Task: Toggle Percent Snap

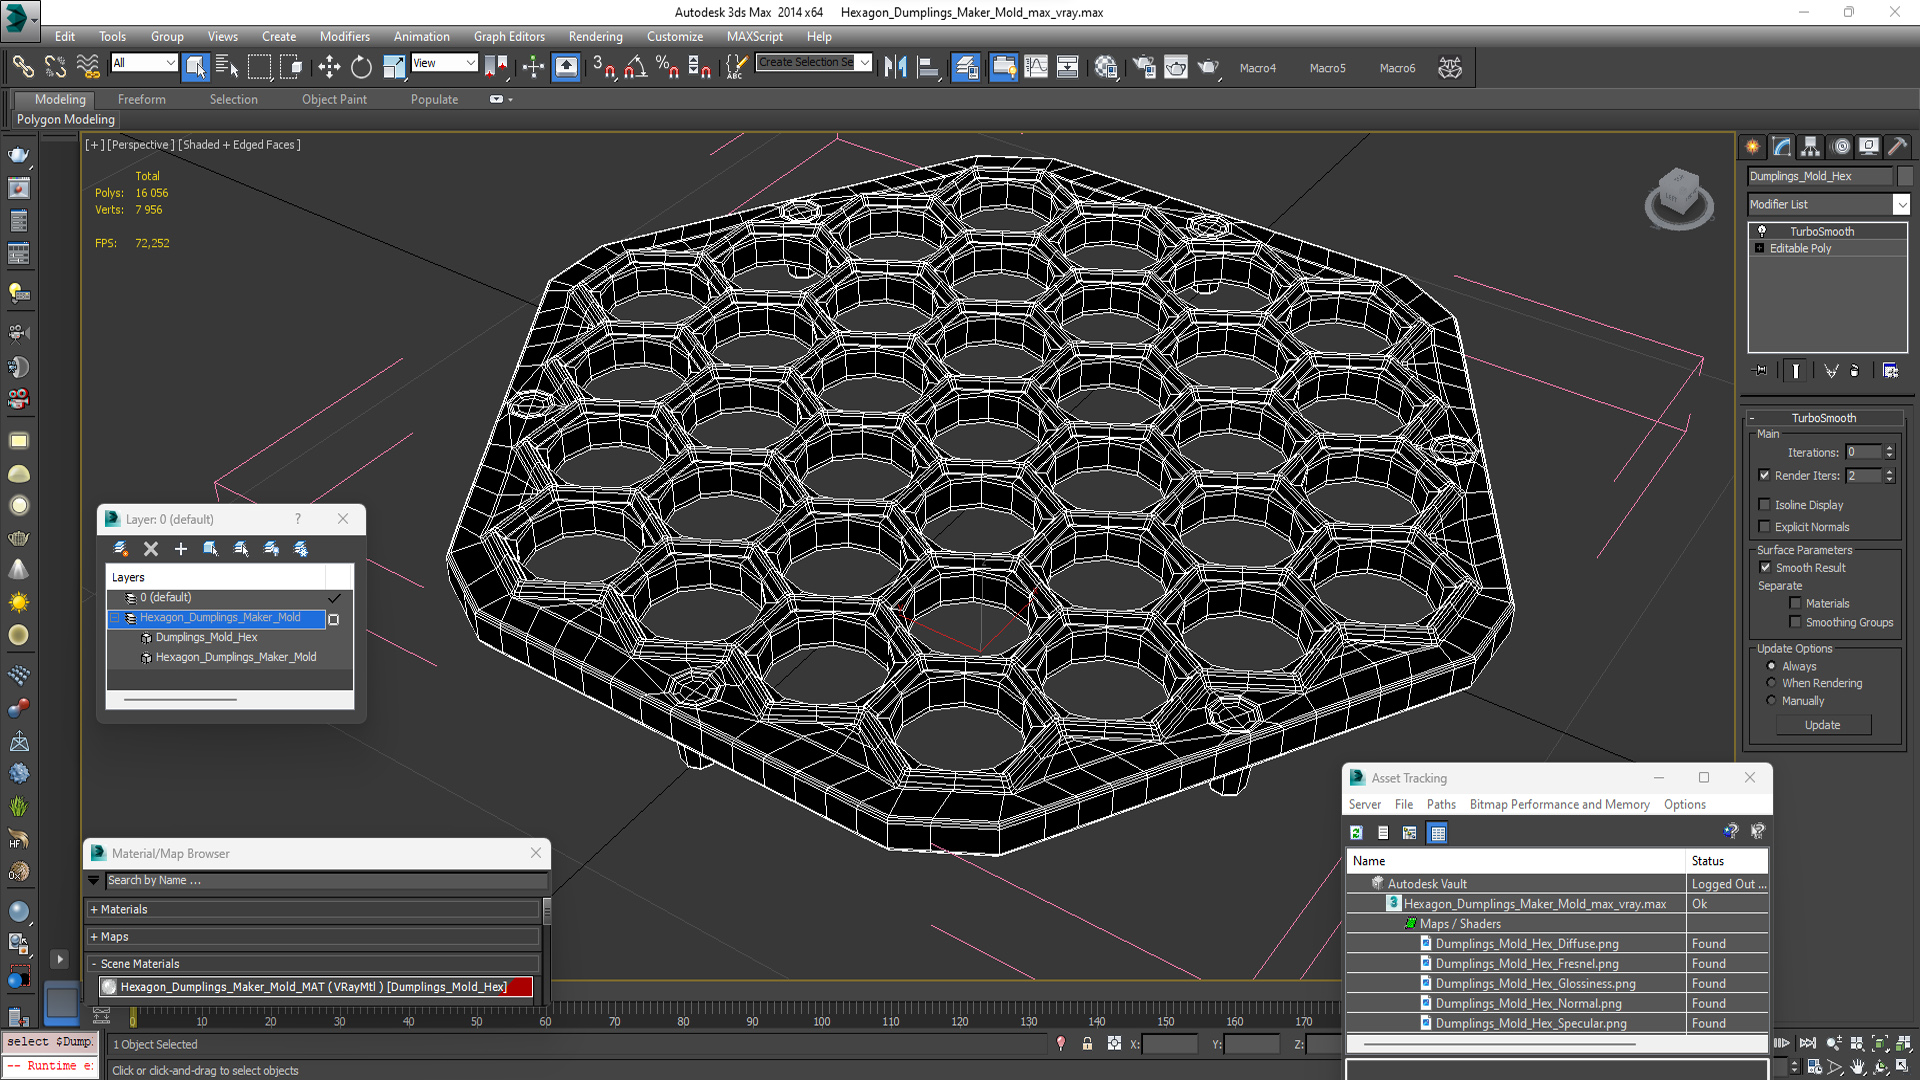Action: (x=667, y=67)
